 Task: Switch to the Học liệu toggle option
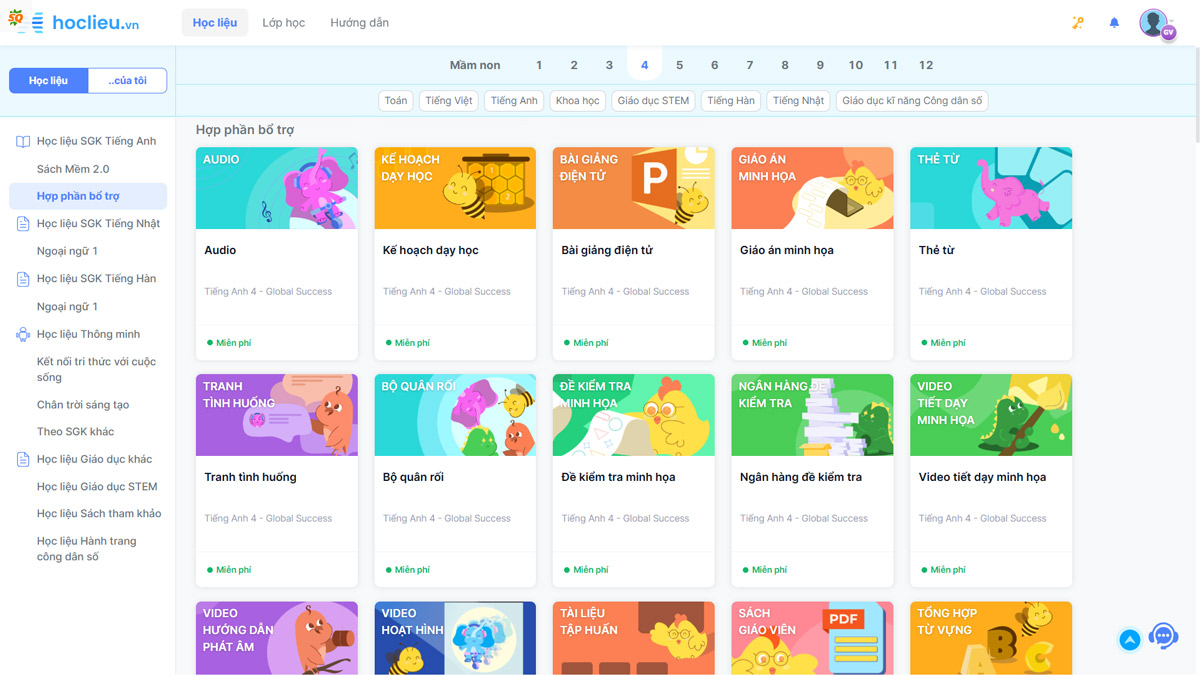point(48,80)
